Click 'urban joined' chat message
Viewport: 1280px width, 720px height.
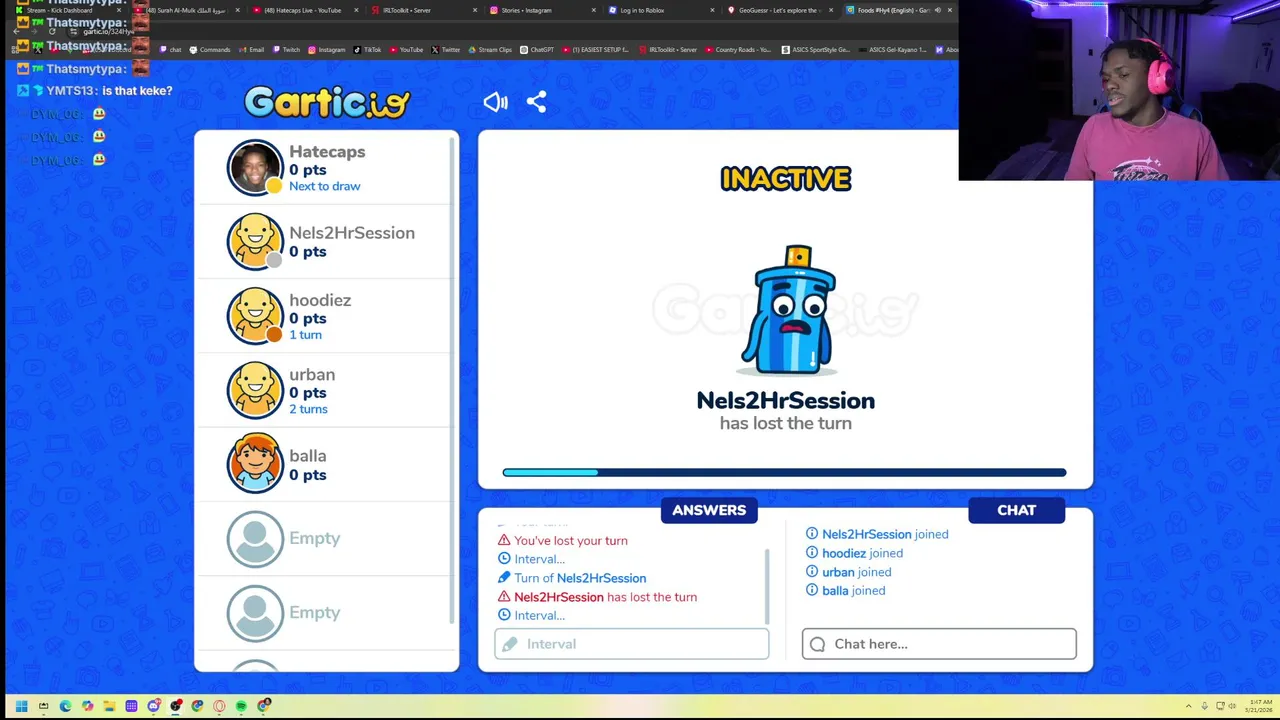848,572
